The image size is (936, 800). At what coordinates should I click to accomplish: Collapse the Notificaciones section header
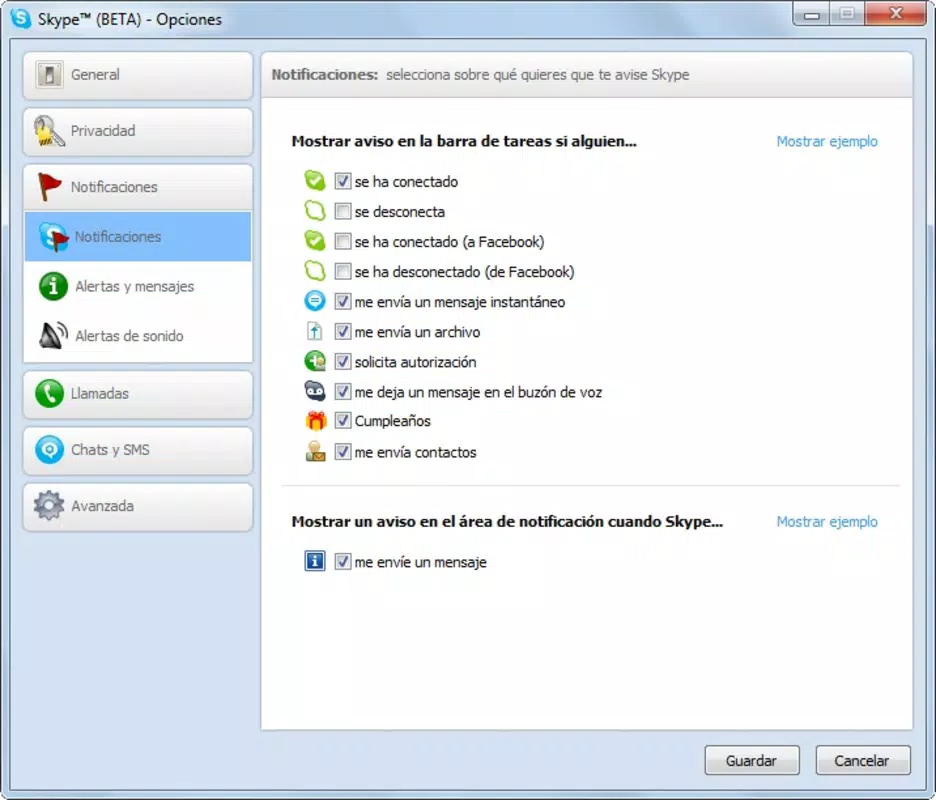pos(138,187)
